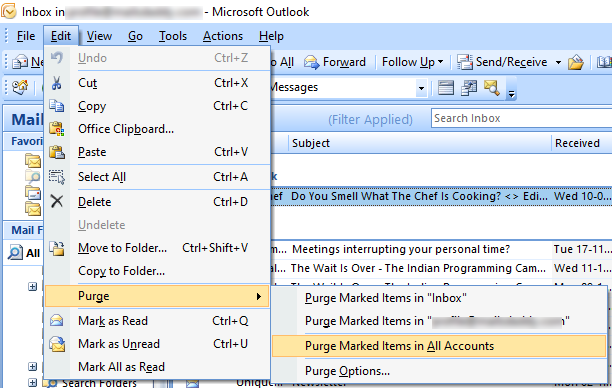Choose Cut from the Edit menu
Viewport: 612px width, 388px height.
coord(157,83)
